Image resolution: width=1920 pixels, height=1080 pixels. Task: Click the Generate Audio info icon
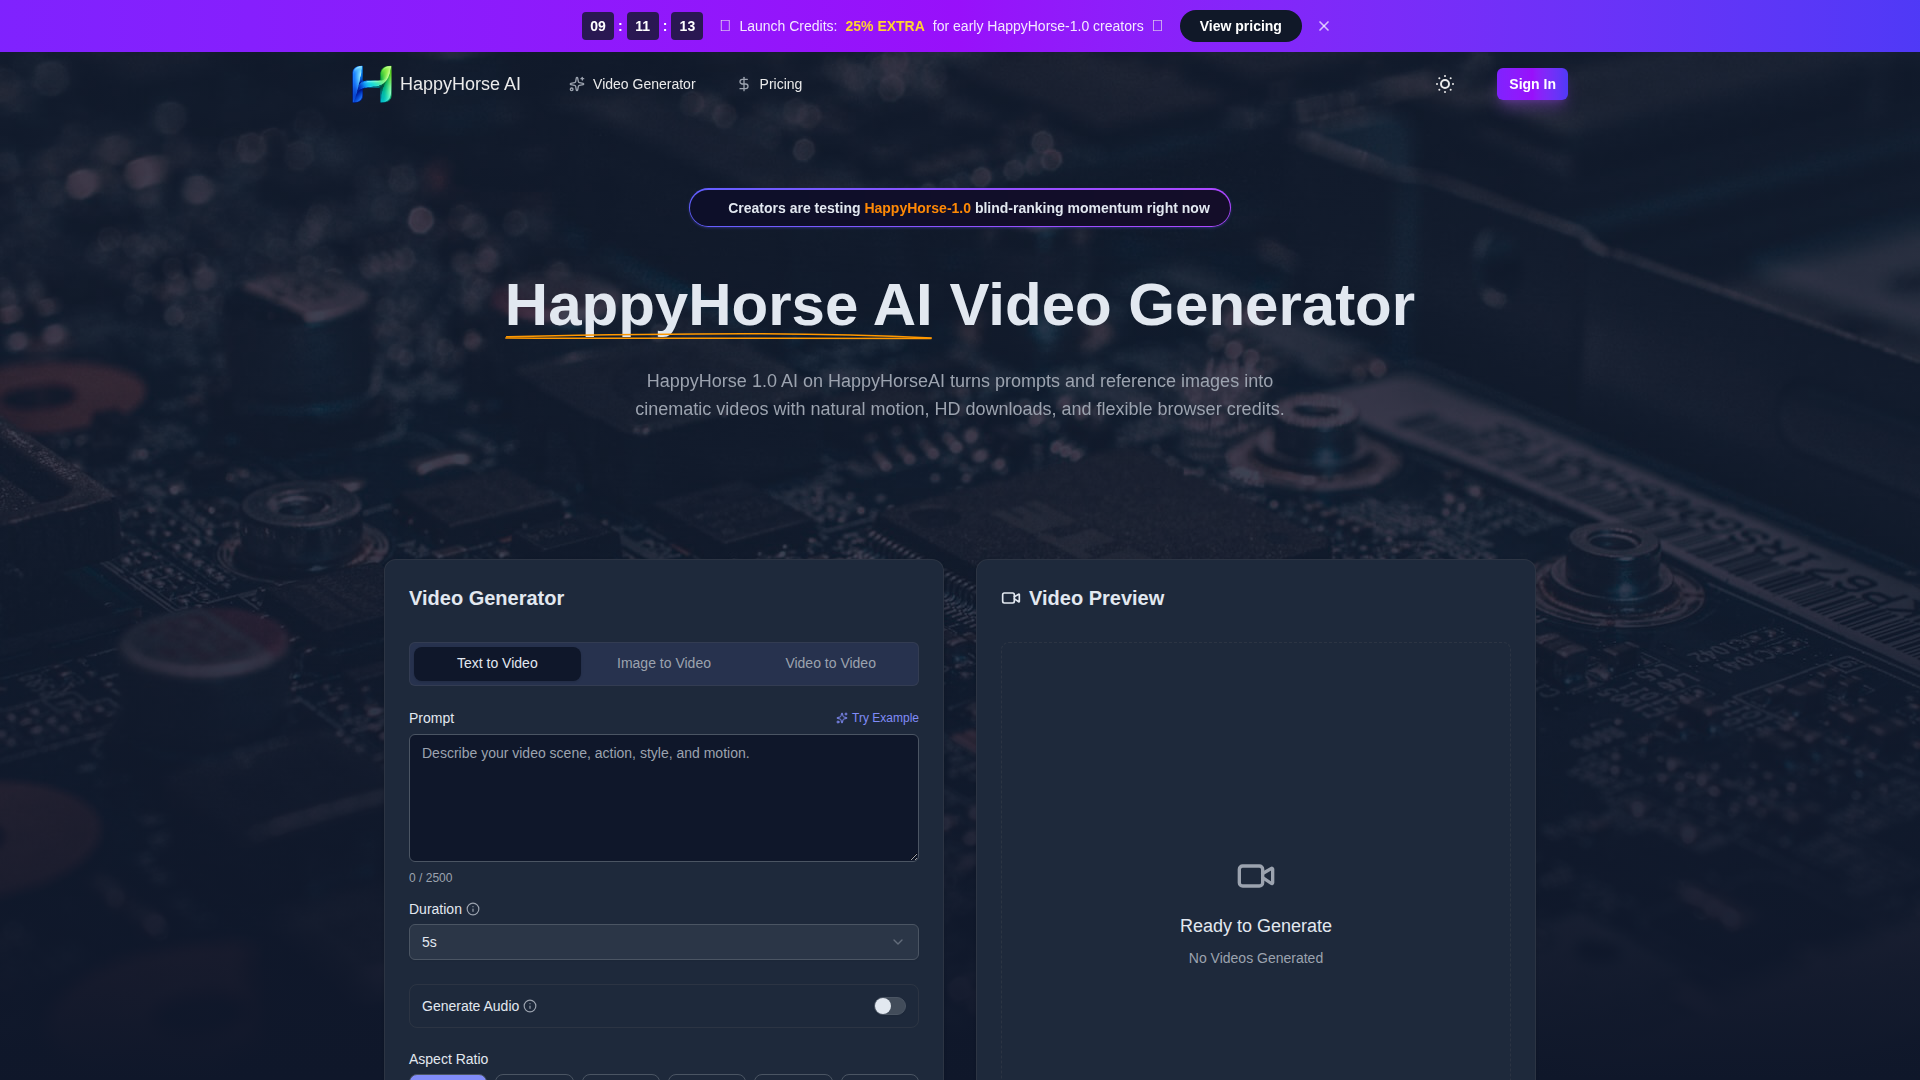click(x=530, y=1006)
